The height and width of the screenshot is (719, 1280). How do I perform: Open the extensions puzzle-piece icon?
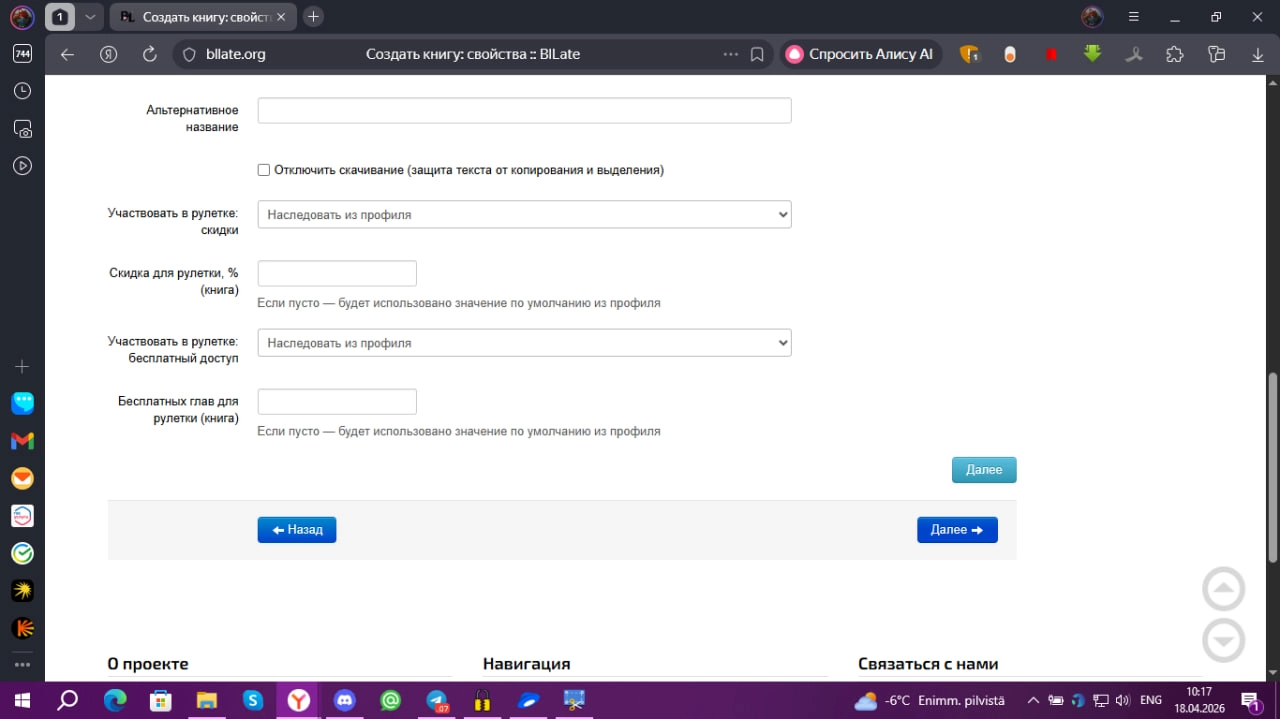coord(1175,55)
